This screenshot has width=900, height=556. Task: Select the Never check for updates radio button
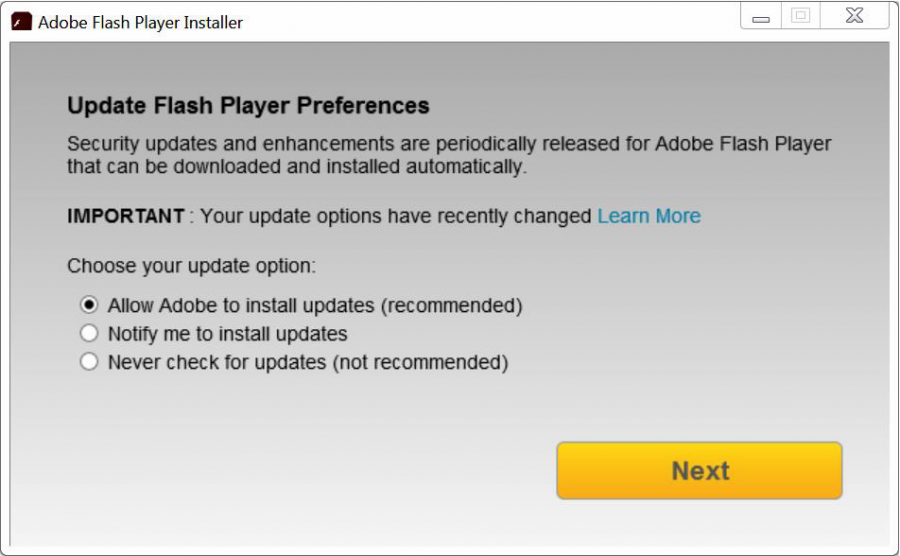89,362
